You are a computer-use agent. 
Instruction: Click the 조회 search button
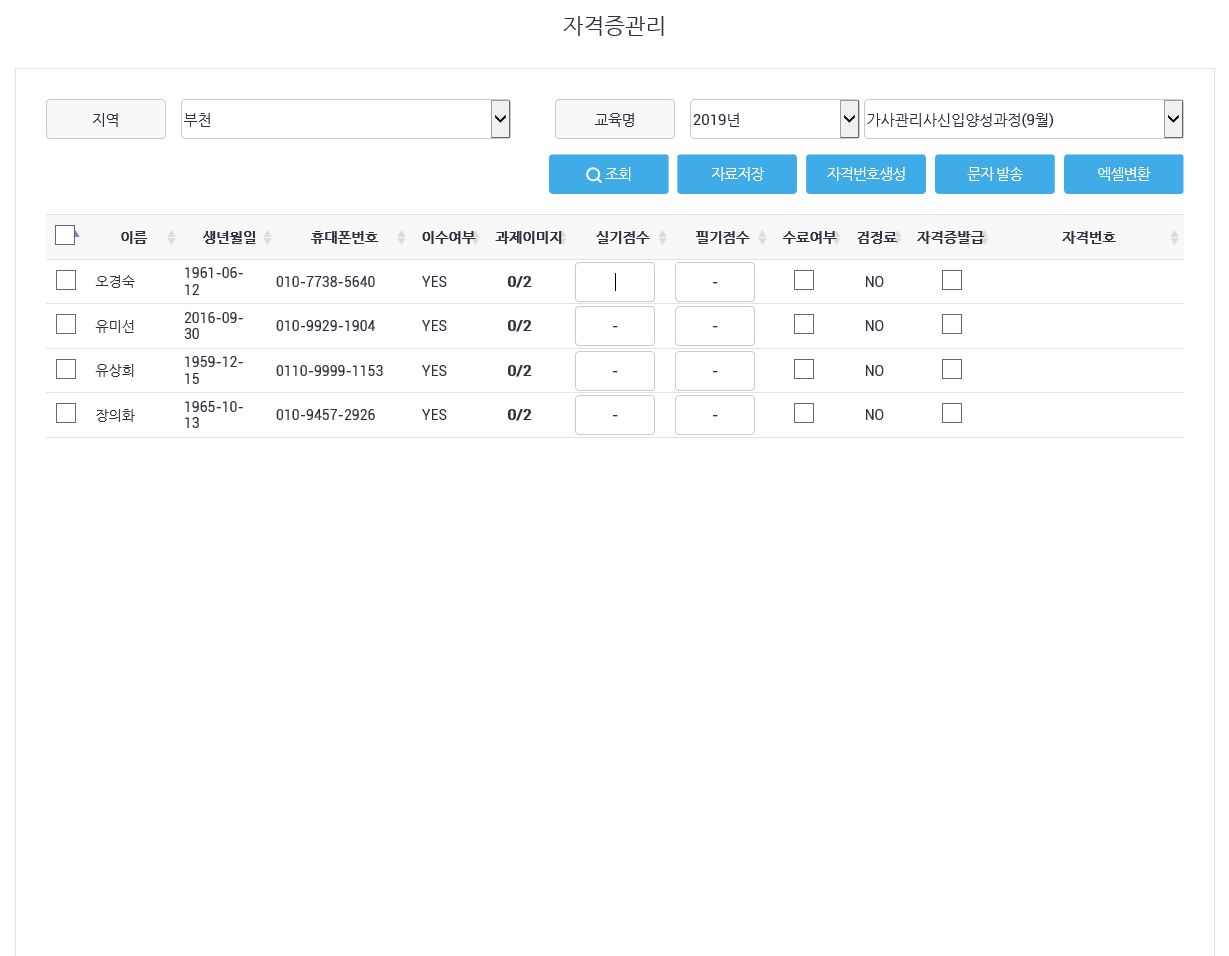coord(608,174)
